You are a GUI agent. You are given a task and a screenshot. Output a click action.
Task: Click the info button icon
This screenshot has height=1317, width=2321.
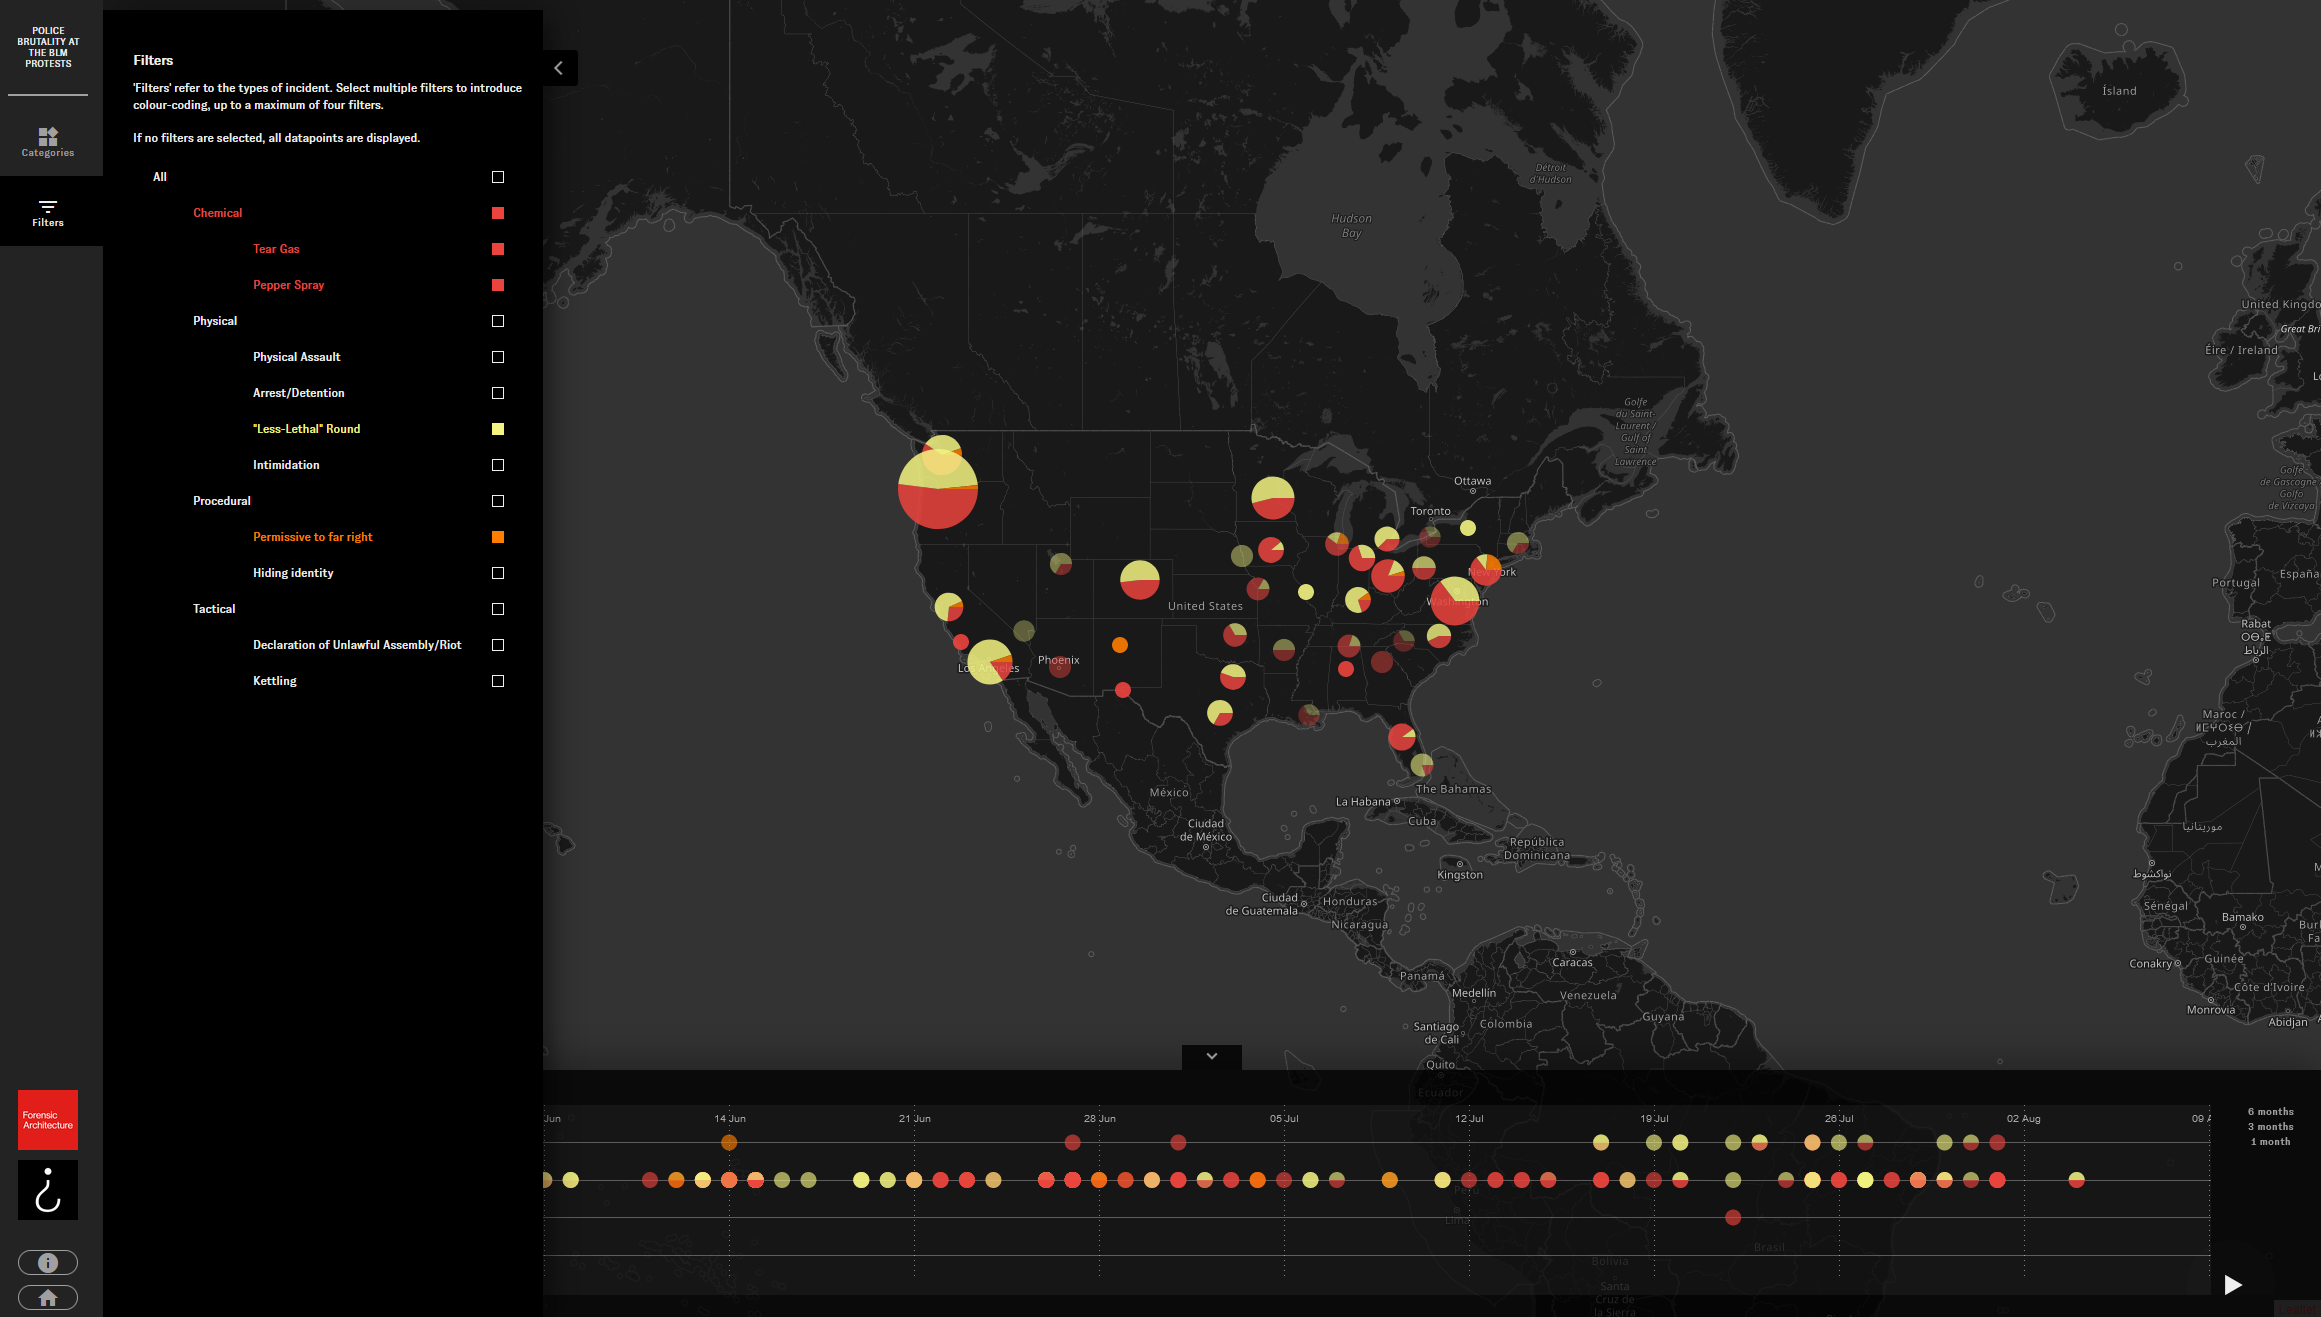pyautogui.click(x=48, y=1262)
